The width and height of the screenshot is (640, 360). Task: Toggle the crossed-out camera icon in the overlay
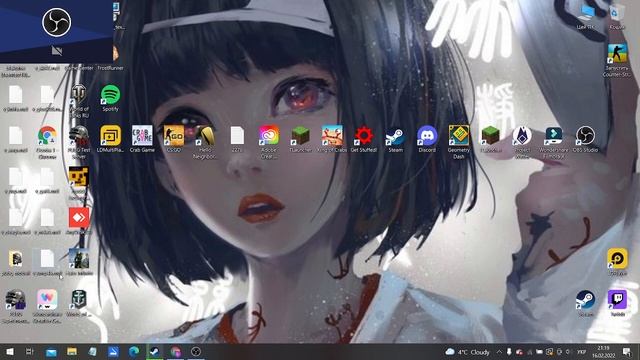57,51
